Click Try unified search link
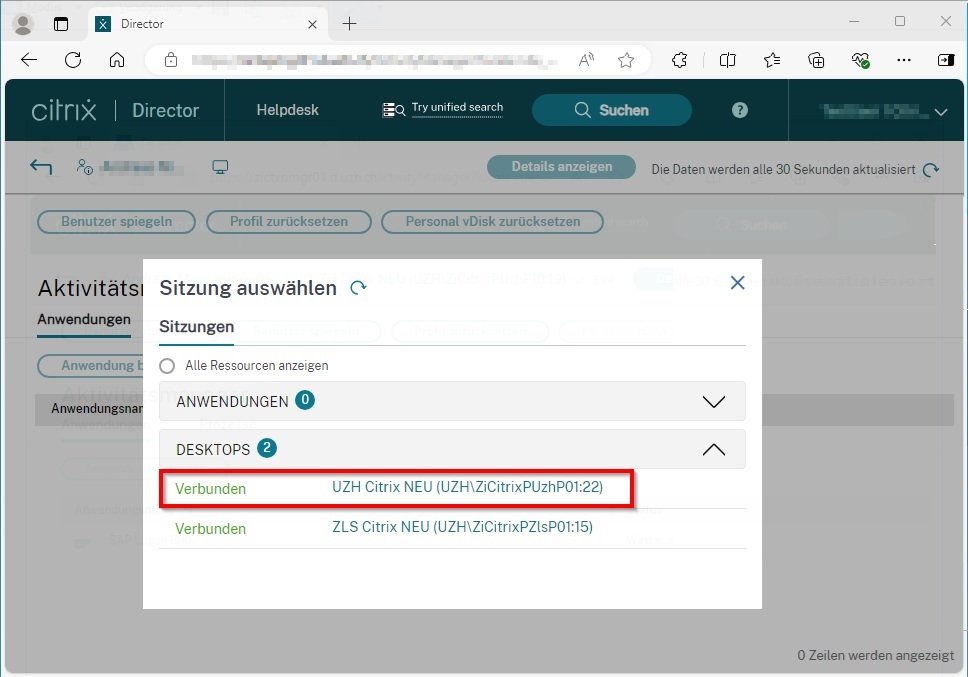 click(x=457, y=108)
